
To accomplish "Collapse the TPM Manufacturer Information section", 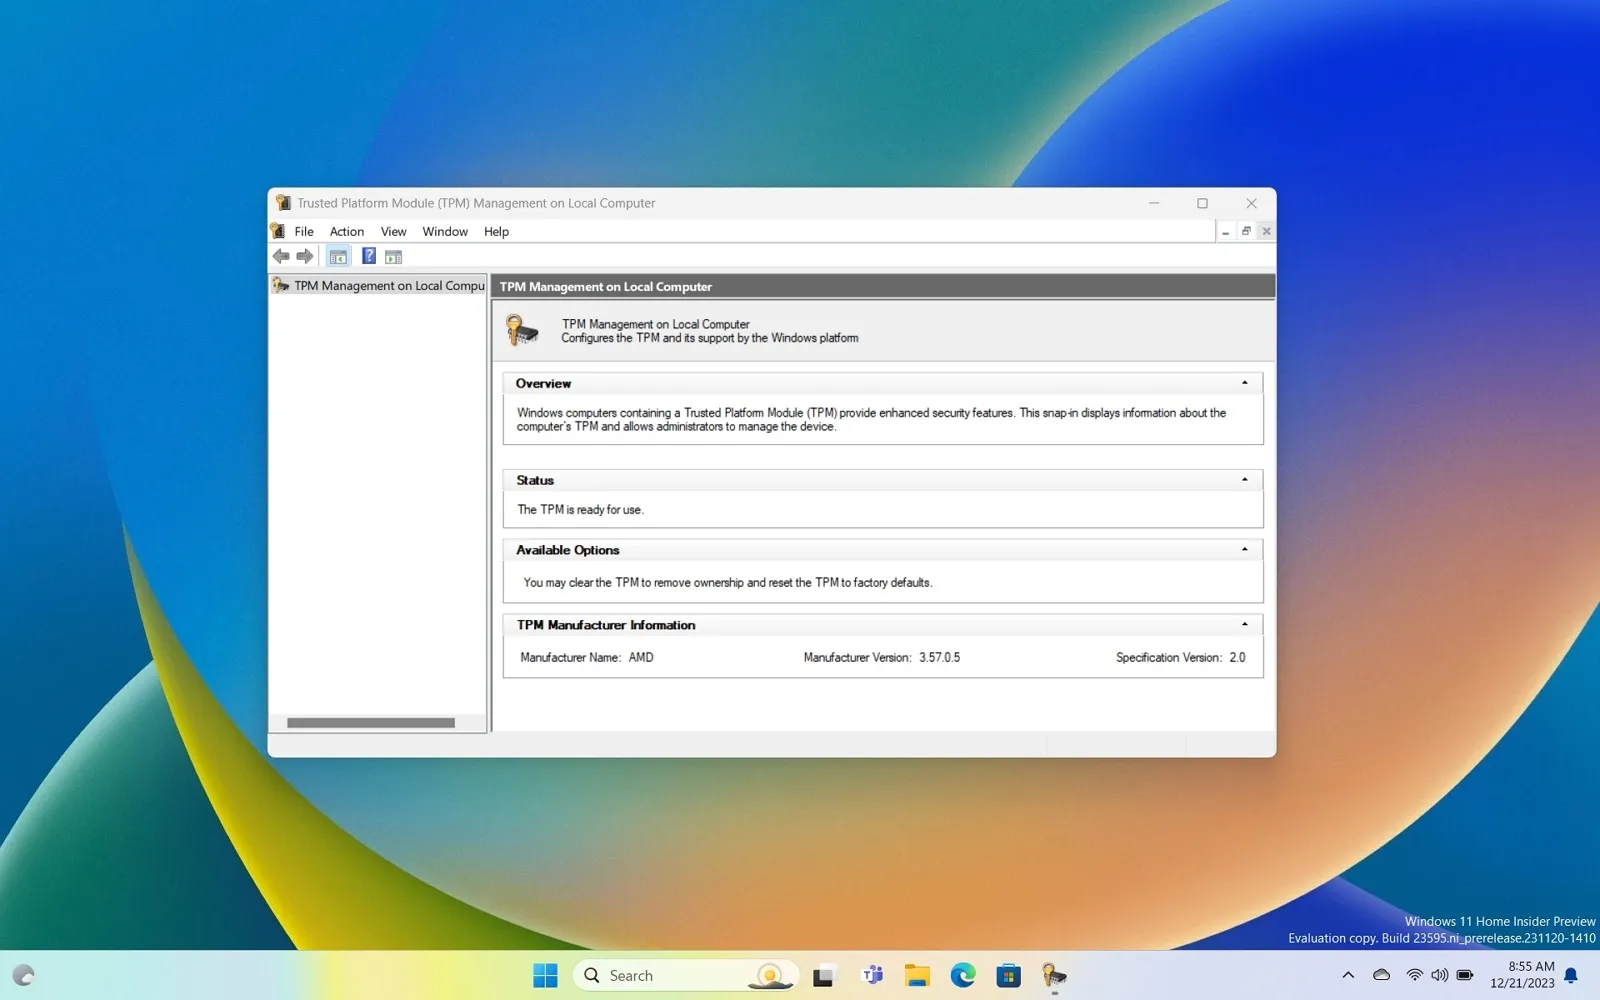I will [x=1244, y=625].
